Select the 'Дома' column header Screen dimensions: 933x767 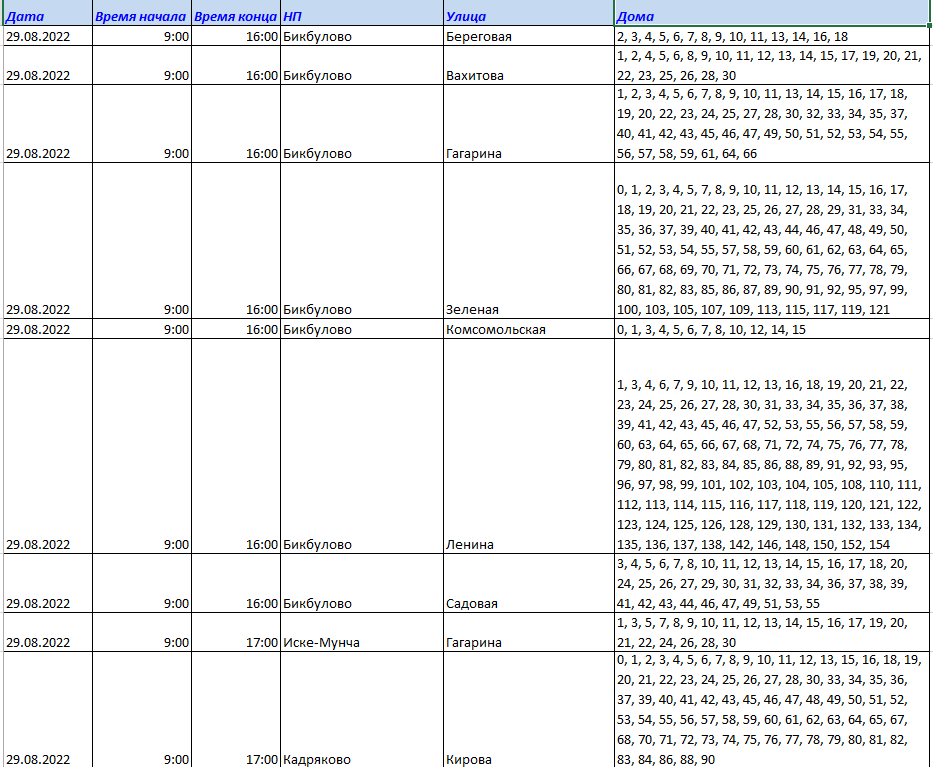click(x=771, y=17)
